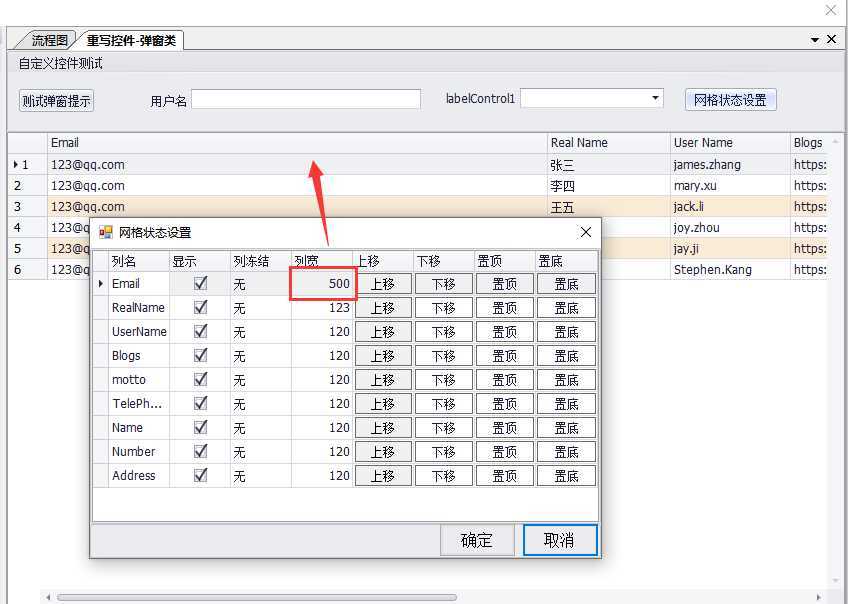Uncheck display for the Name row
The image size is (848, 604).
[201, 427]
